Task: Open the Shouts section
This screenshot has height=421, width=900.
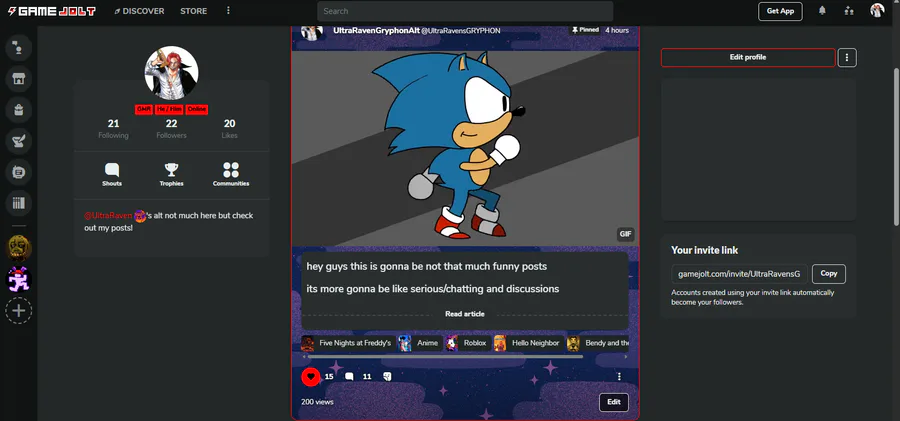Action: [x=112, y=175]
